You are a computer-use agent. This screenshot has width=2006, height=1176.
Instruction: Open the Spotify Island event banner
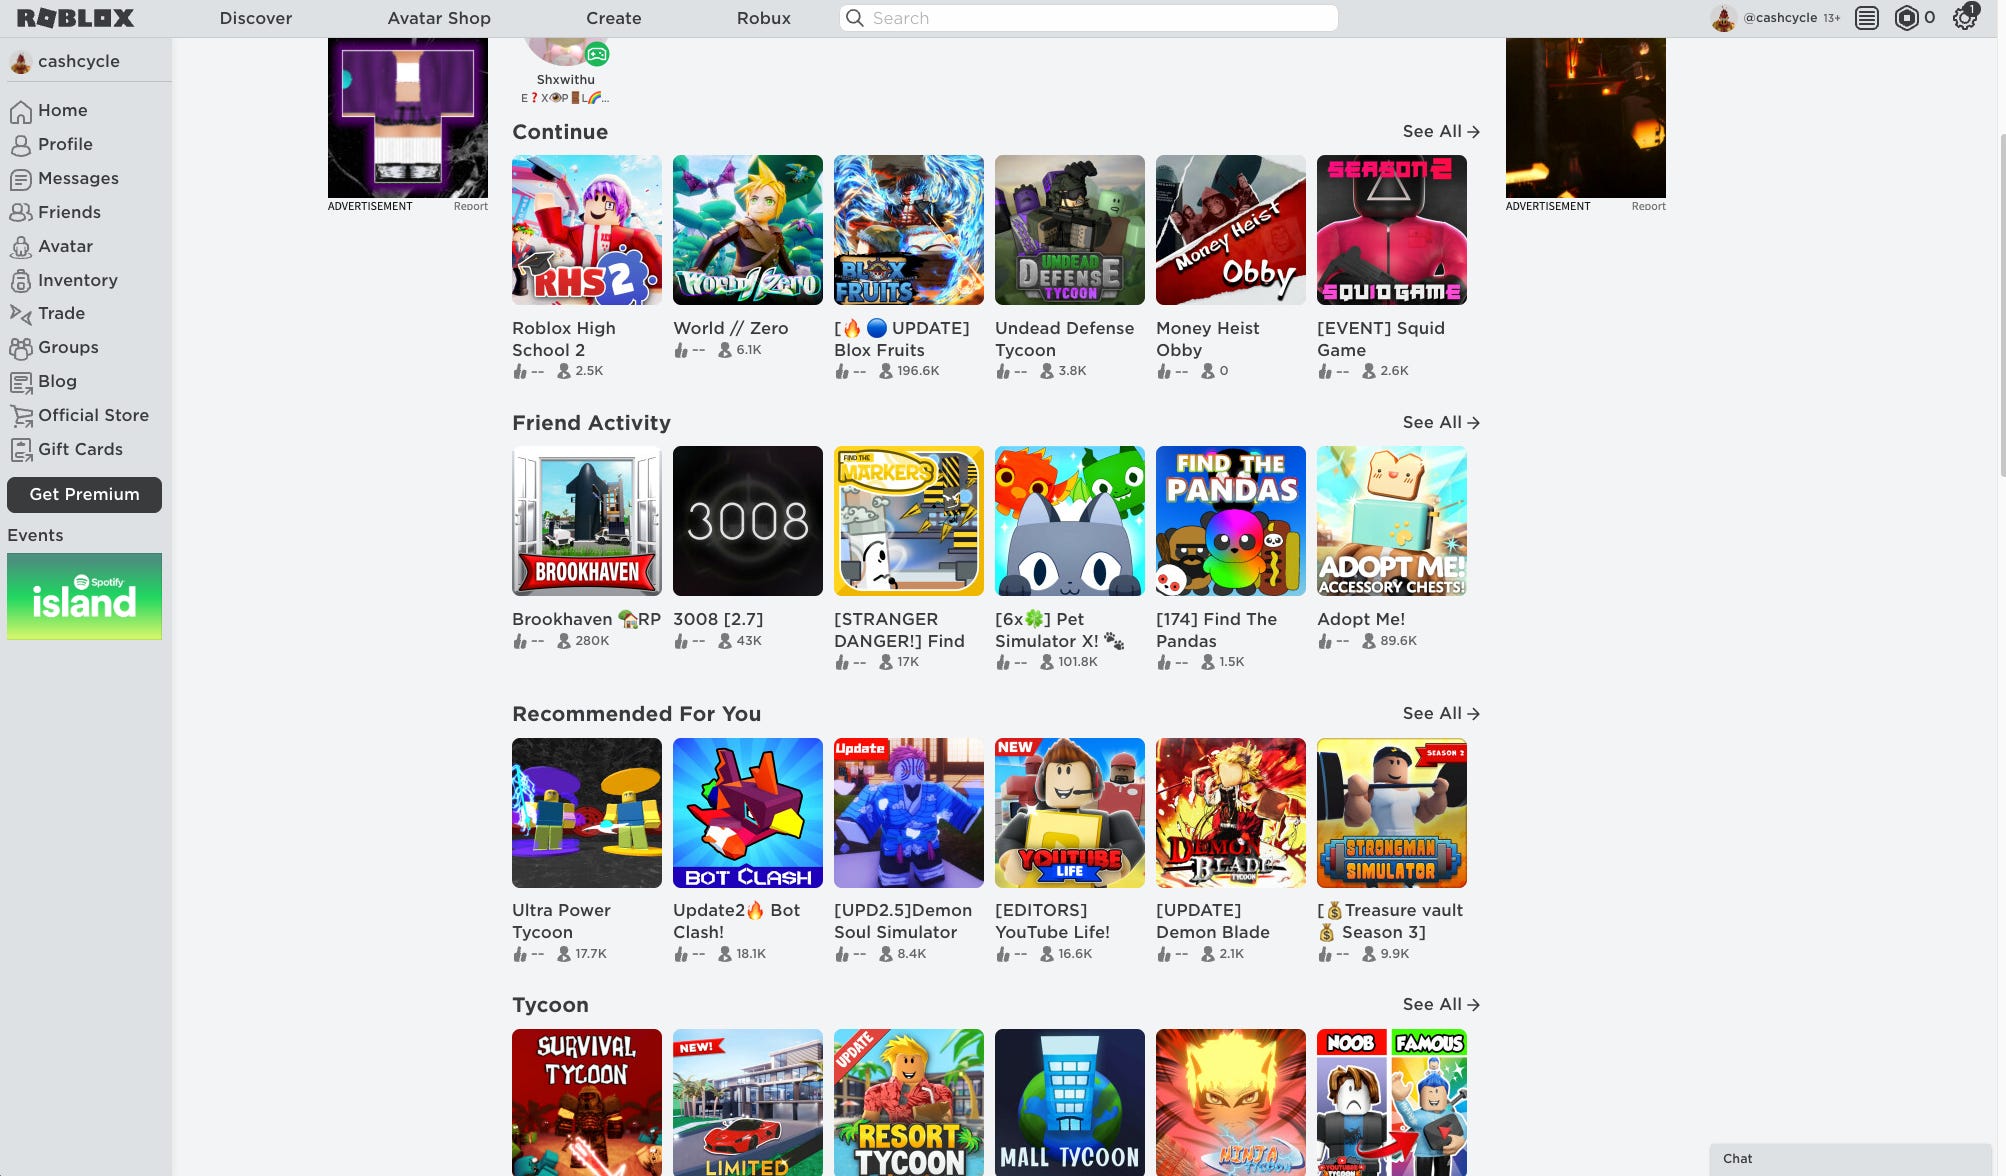(x=84, y=596)
